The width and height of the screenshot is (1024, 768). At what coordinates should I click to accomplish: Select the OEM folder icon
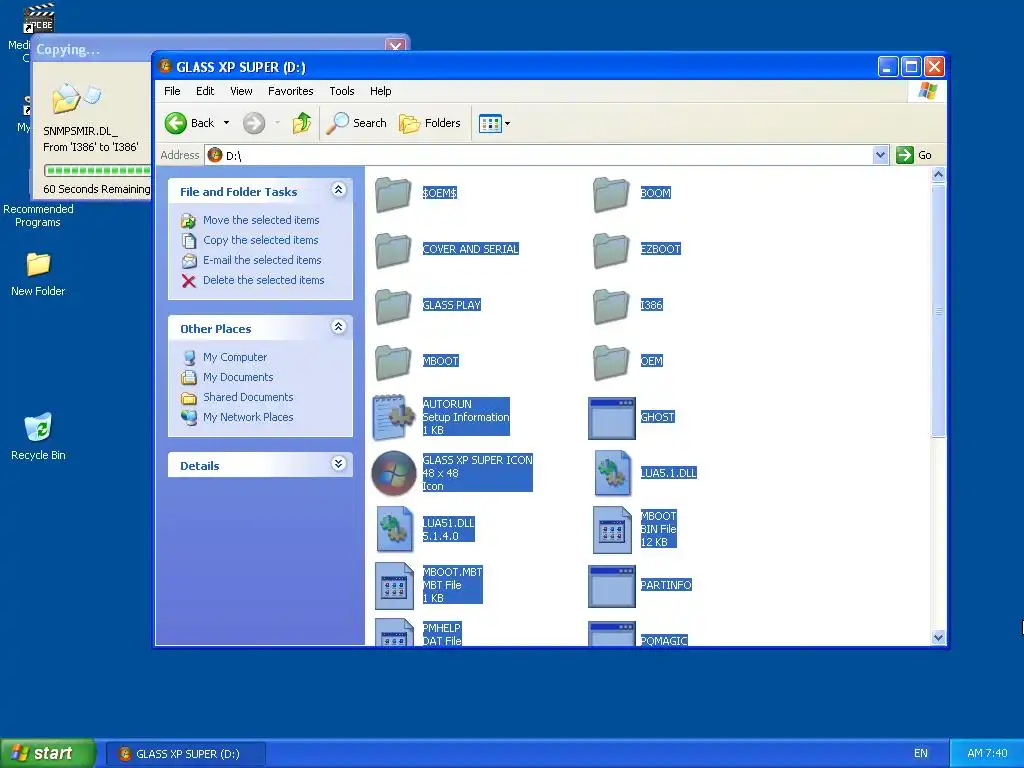[x=611, y=362]
